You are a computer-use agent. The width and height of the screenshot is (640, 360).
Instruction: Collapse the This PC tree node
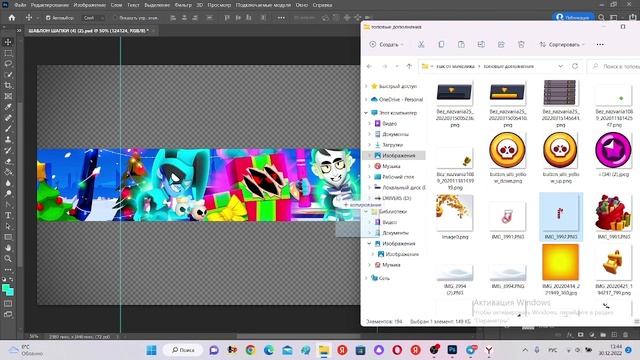coord(367,113)
